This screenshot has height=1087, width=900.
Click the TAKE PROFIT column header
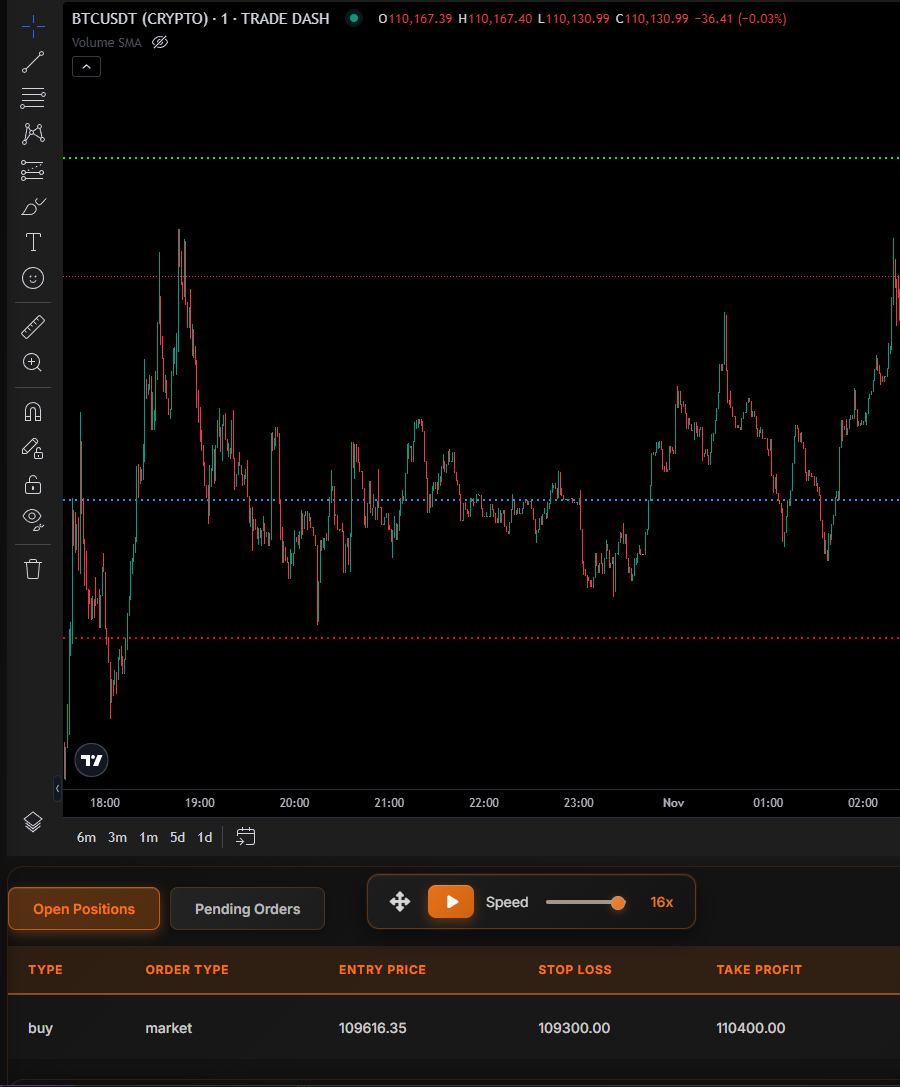[759, 970]
